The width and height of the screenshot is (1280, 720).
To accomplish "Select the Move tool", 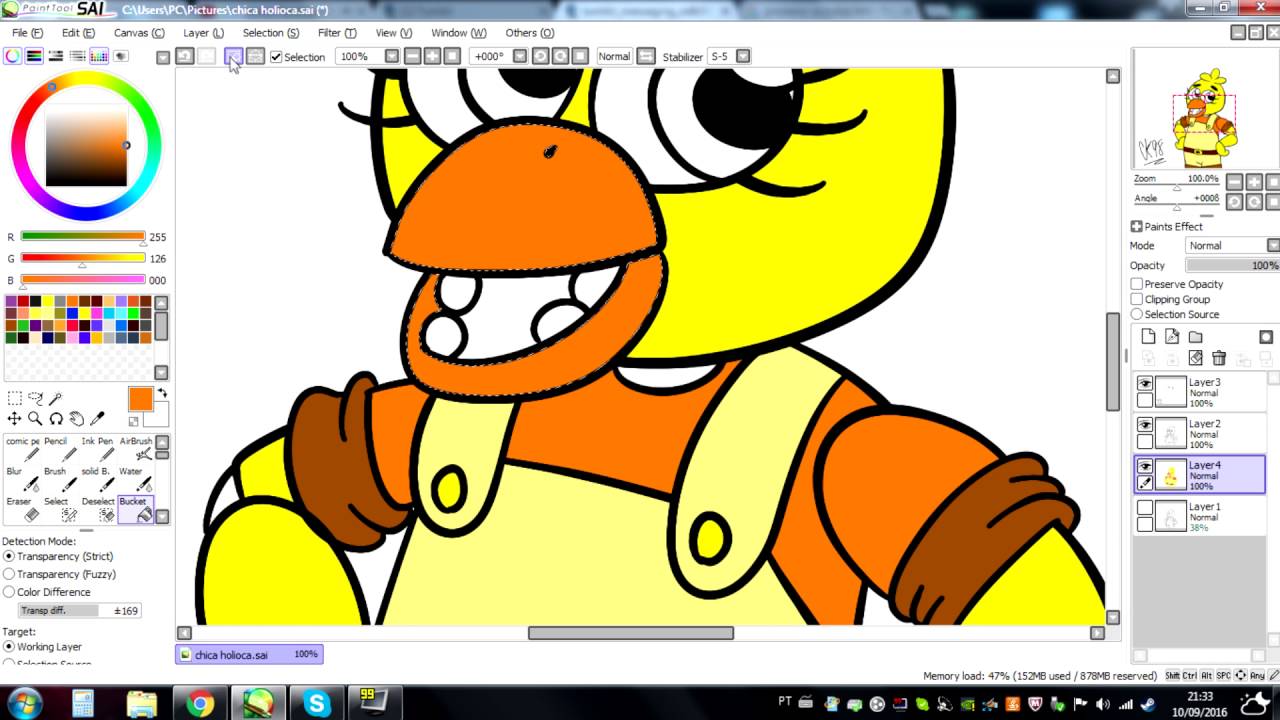I will (x=15, y=419).
